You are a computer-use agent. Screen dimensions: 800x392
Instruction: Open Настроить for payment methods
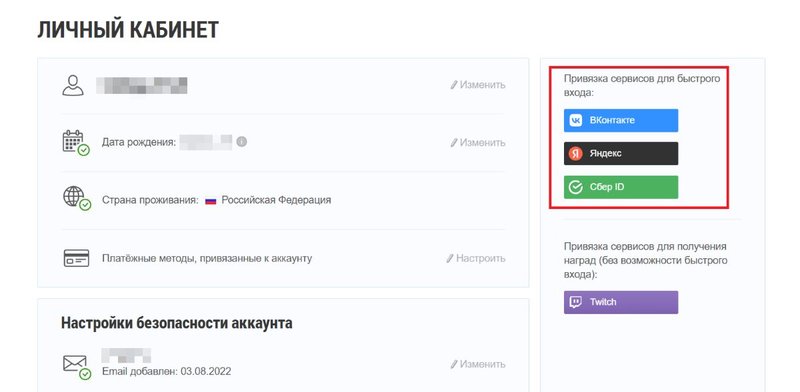(x=476, y=258)
